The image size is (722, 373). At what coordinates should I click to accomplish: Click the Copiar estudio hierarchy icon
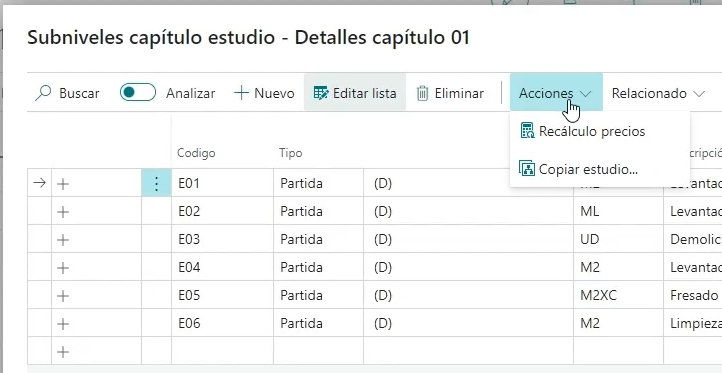coord(527,169)
